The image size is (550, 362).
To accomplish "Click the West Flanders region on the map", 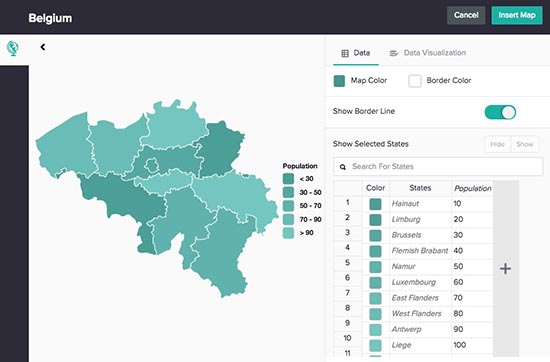I will coord(65,146).
